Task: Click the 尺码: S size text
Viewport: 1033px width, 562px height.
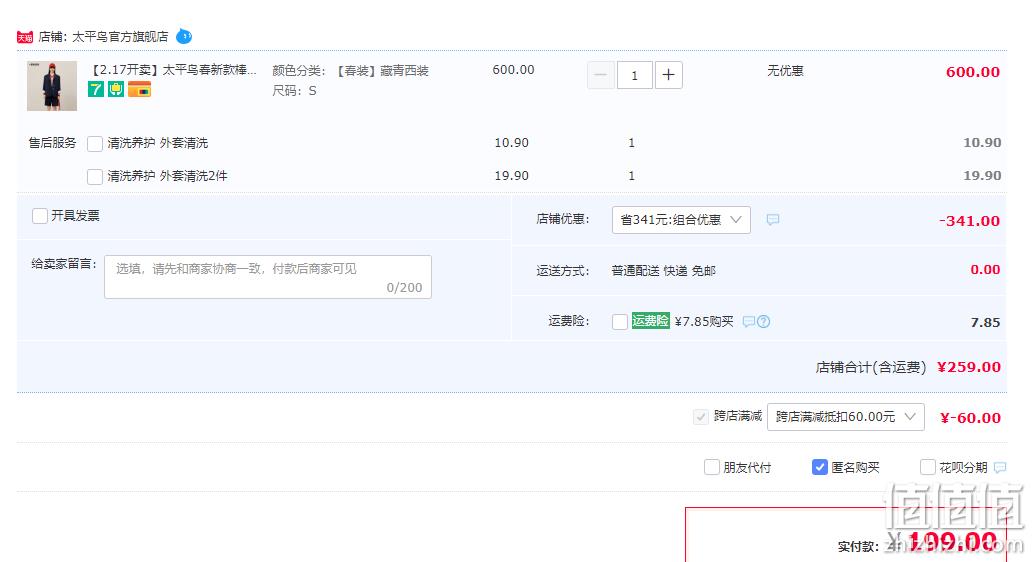Action: pyautogui.click(x=294, y=90)
